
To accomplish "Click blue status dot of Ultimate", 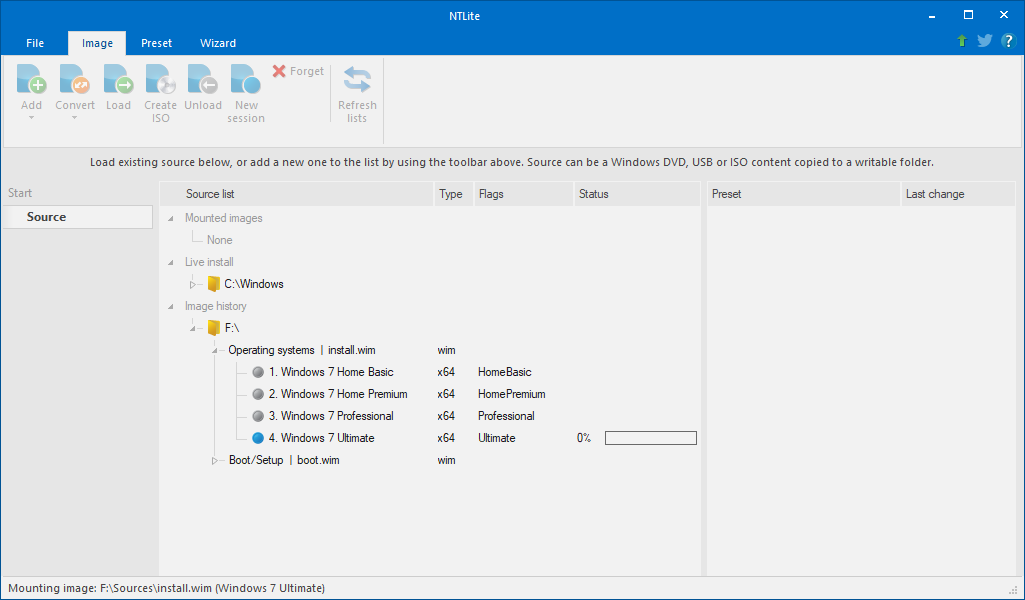I will 258,438.
